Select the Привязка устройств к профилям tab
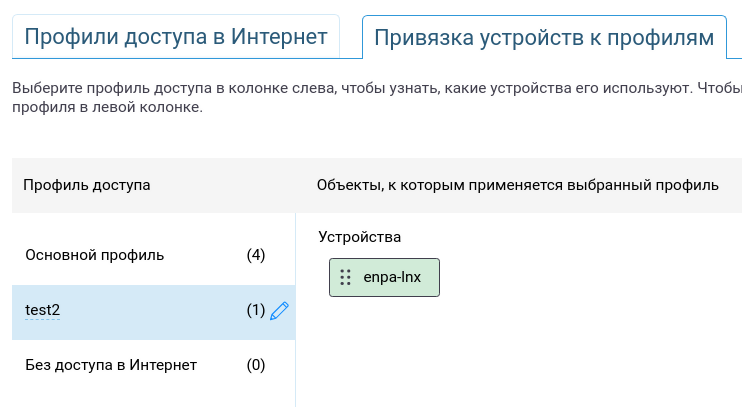742x407 pixels. click(544, 38)
